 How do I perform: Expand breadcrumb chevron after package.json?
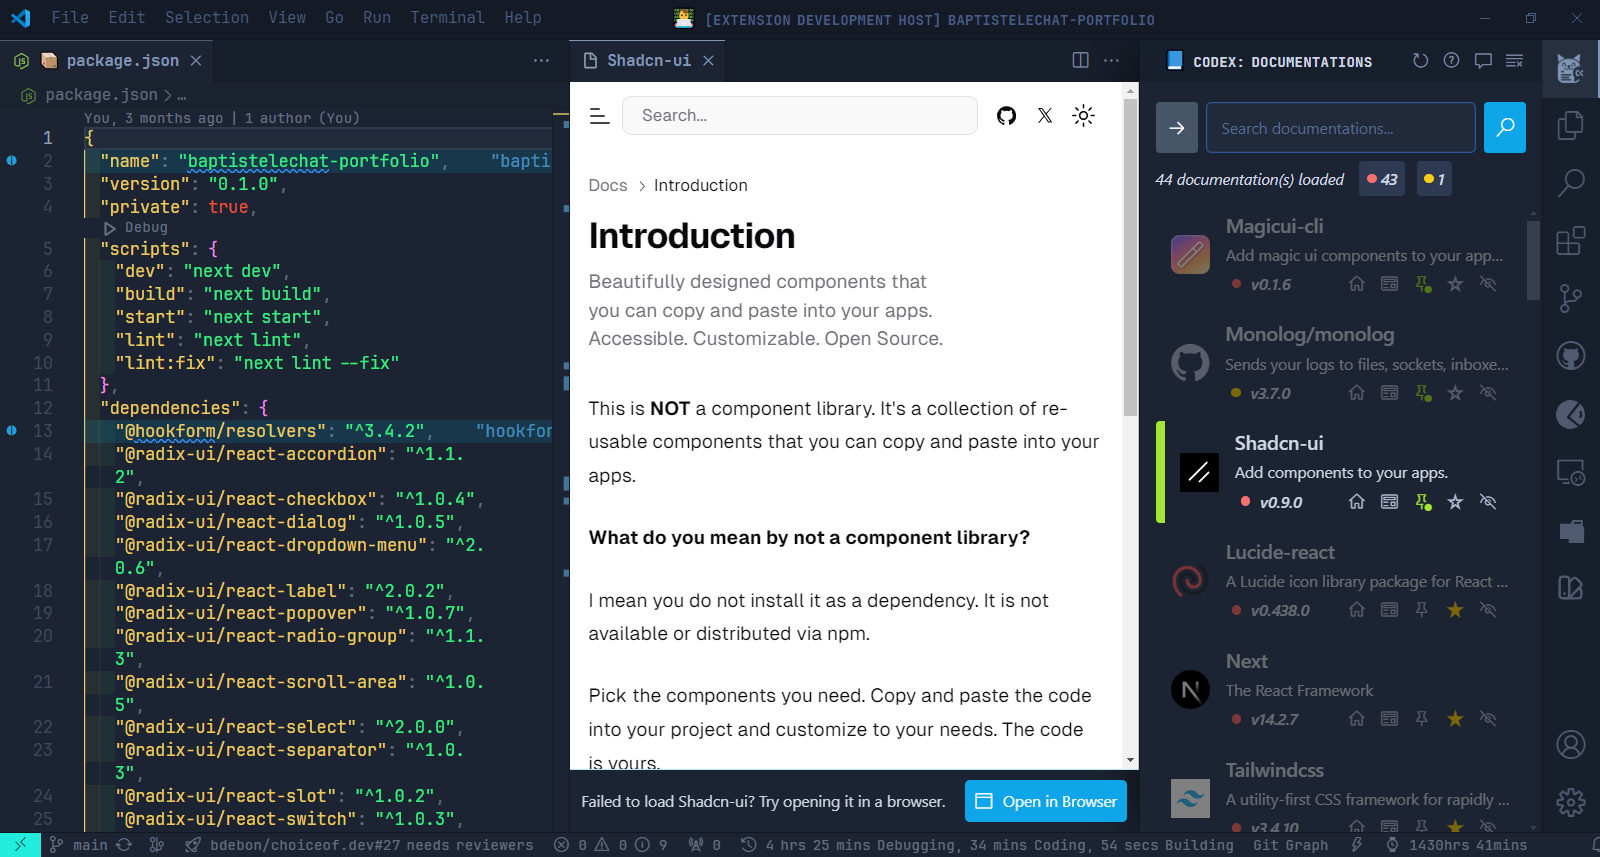click(167, 95)
